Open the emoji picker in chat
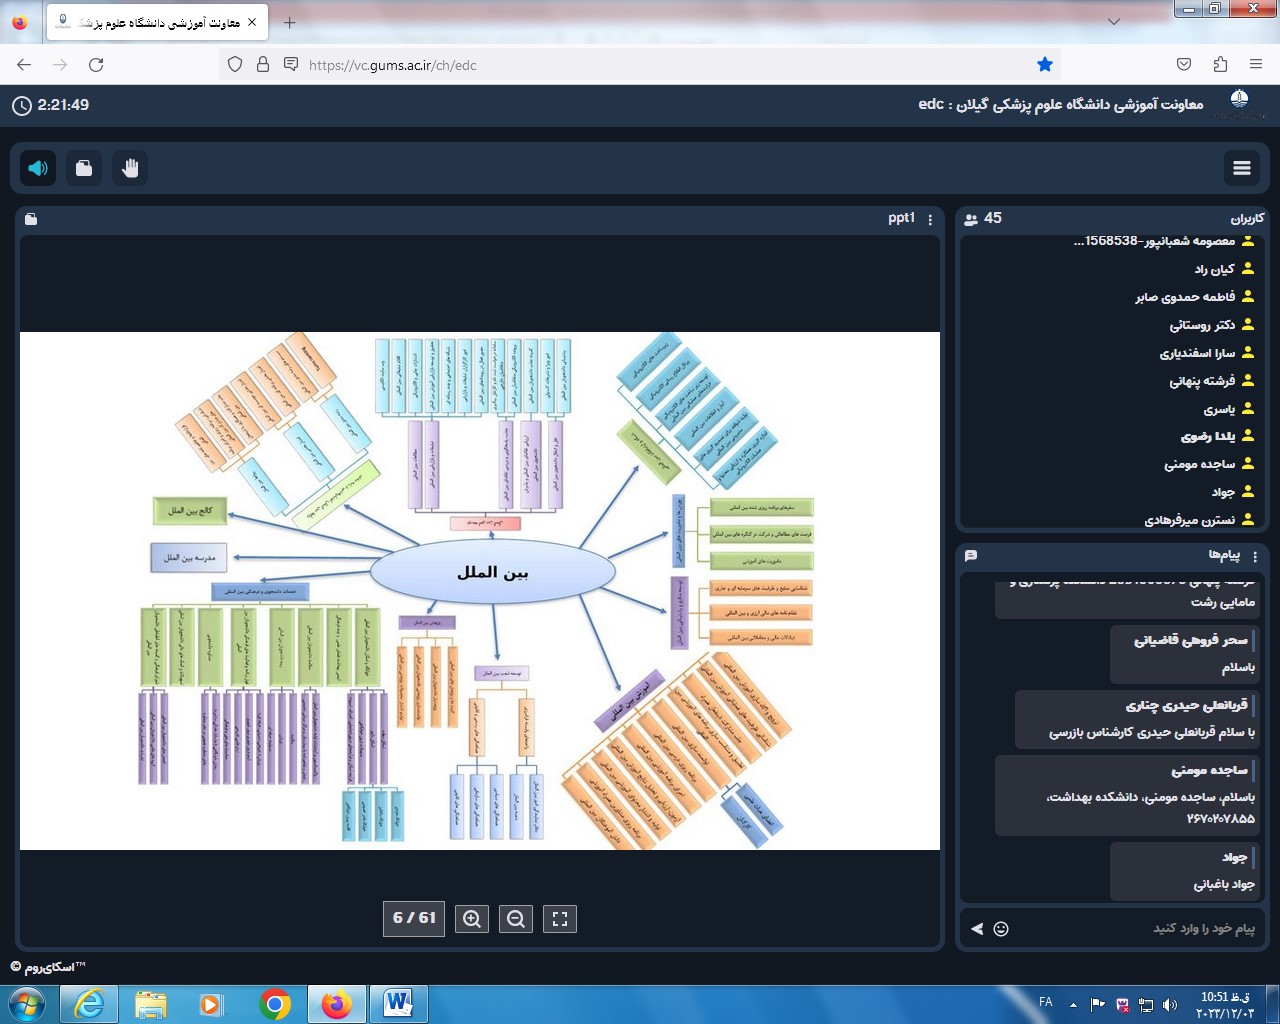The height and width of the screenshot is (1024, 1280). click(x=1001, y=929)
